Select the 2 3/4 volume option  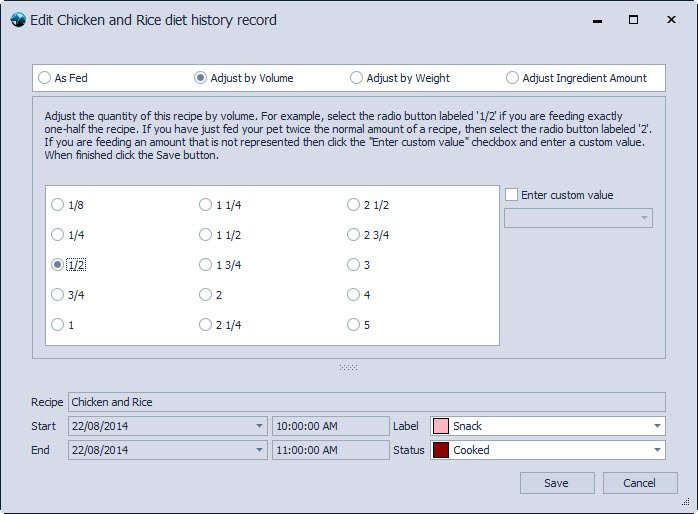[x=354, y=235]
